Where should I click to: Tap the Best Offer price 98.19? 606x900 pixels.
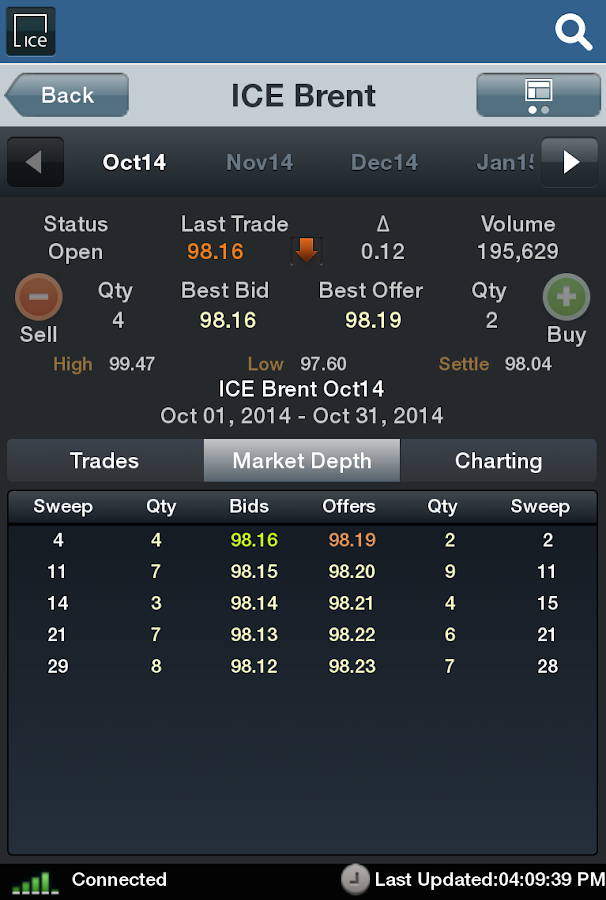coord(373,320)
